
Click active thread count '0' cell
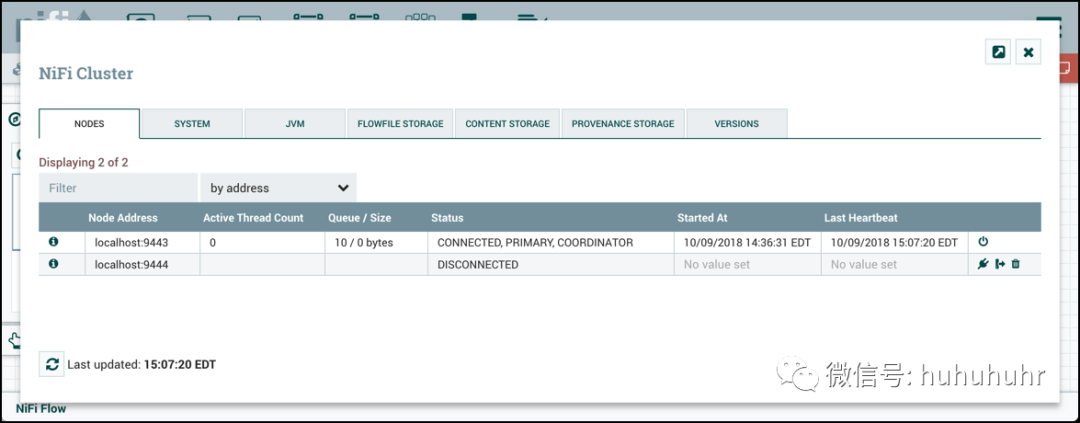point(262,243)
